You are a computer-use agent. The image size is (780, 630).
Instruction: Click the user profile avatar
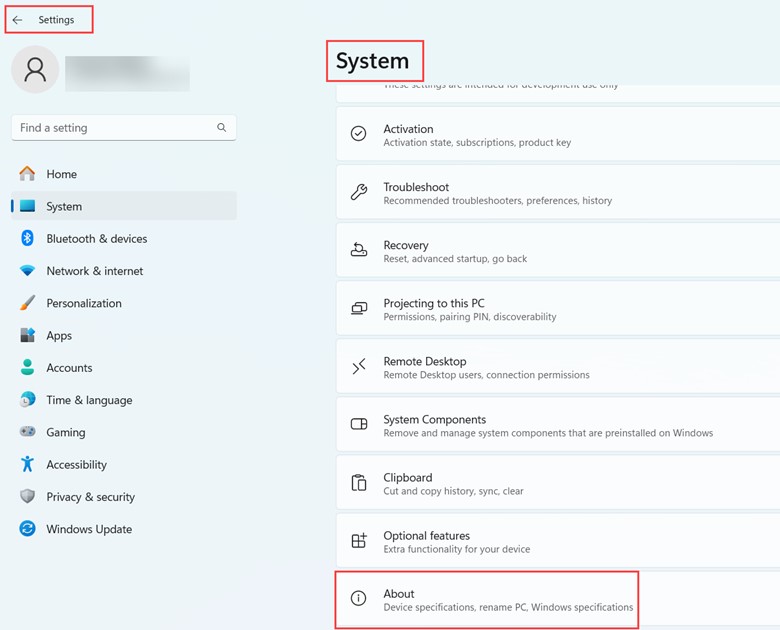[35, 70]
